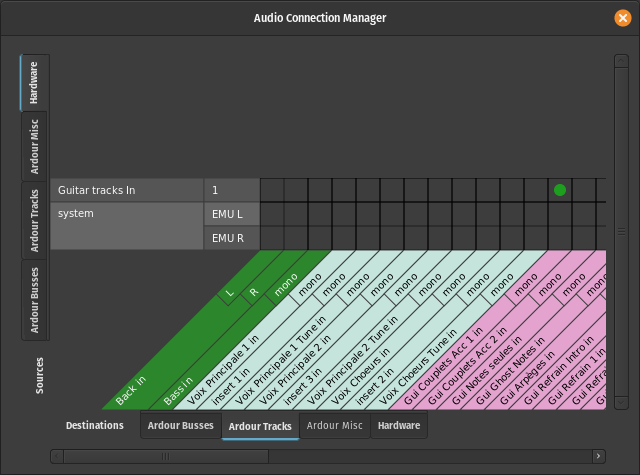Connect EMU L to Voix Principale 1 in
The height and width of the screenshot is (475, 640).
(344, 214)
